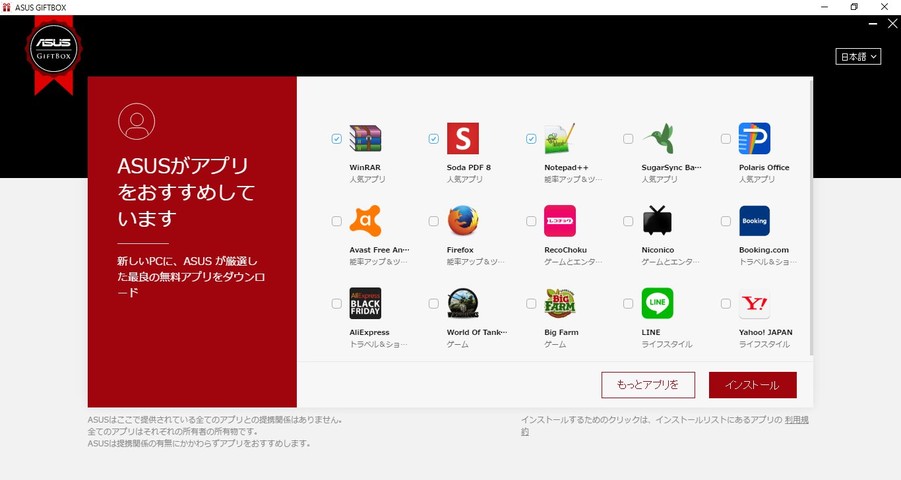The image size is (901, 480).
Task: Click the Avast Free Antivirus icon
Action: tap(365, 221)
